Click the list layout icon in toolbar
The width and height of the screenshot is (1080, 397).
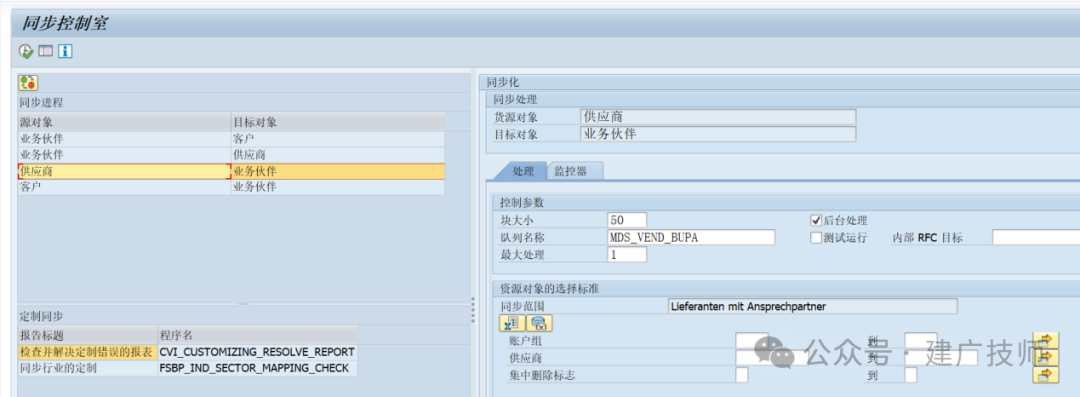point(45,51)
